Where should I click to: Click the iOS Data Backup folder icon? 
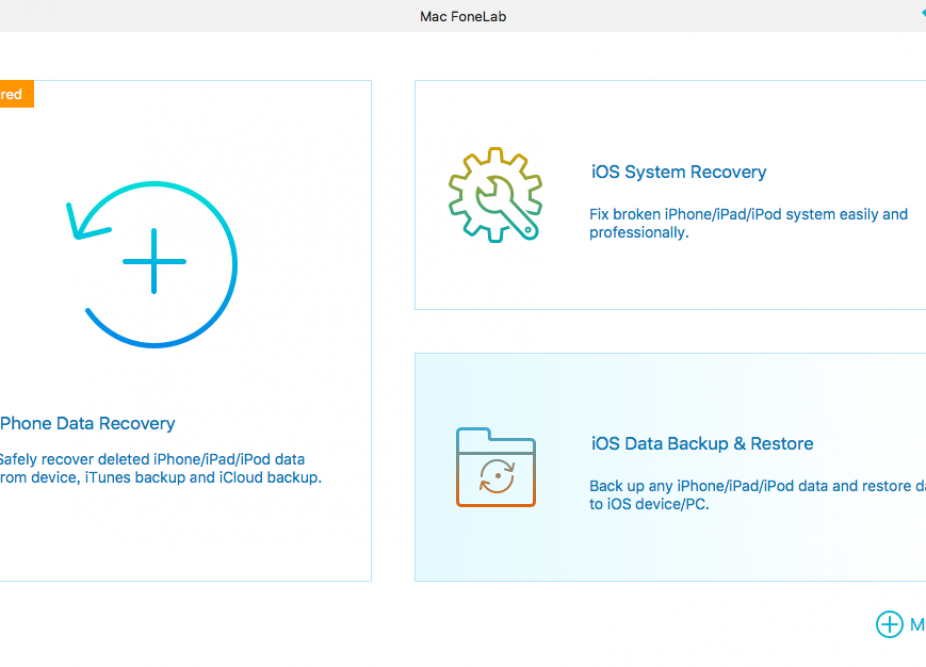[495, 467]
